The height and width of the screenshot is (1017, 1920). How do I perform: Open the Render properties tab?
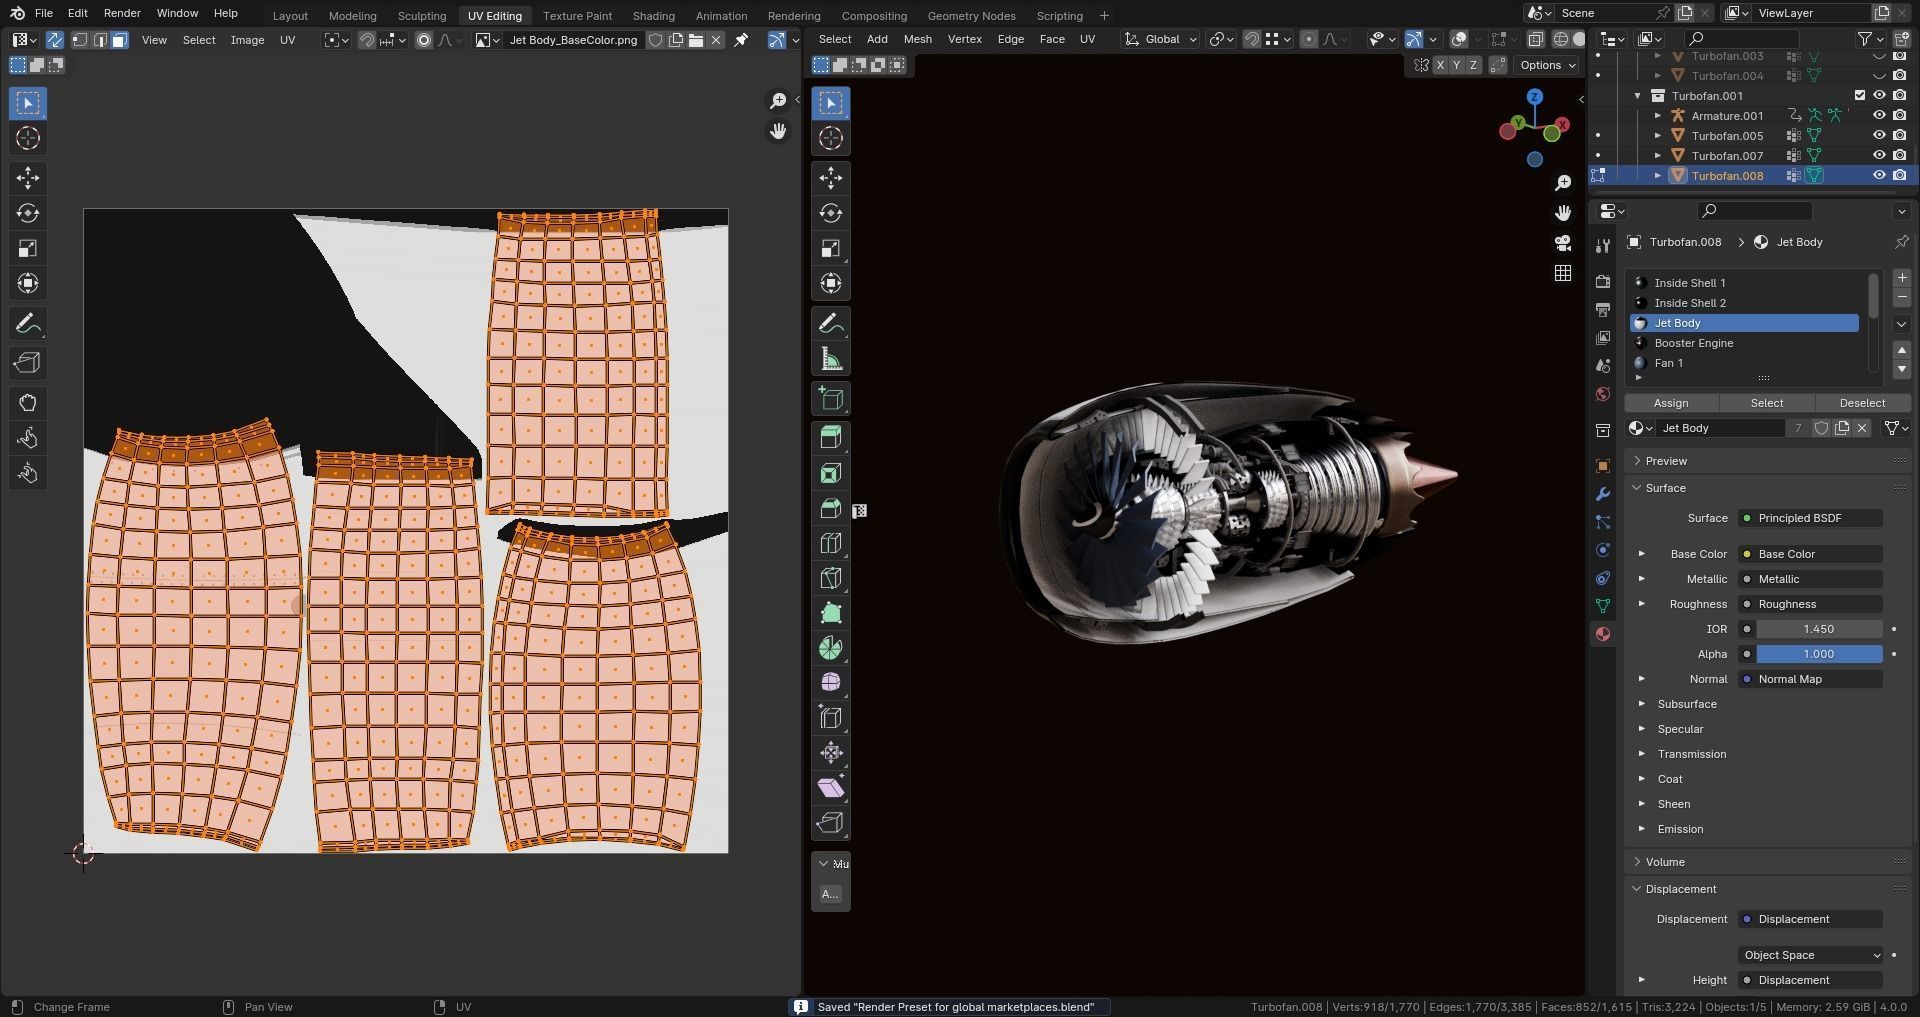(1603, 282)
